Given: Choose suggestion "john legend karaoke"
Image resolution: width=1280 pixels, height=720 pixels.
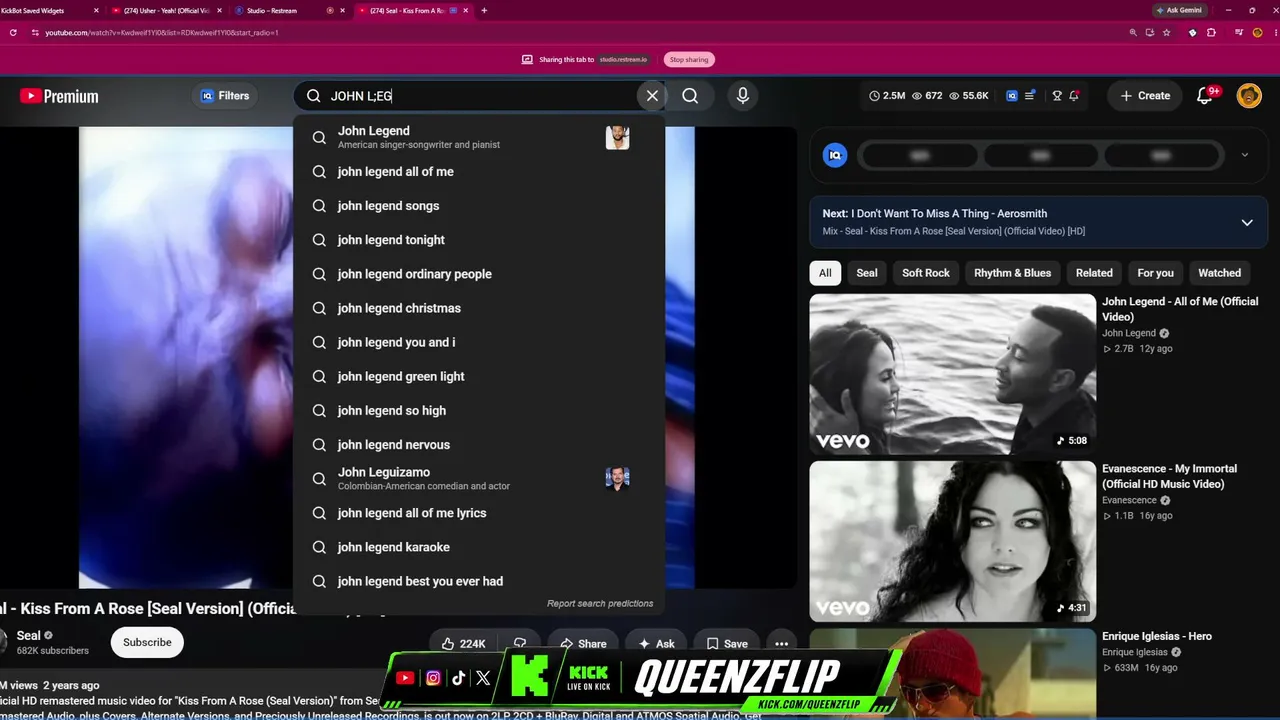Looking at the screenshot, I should 479,547.
